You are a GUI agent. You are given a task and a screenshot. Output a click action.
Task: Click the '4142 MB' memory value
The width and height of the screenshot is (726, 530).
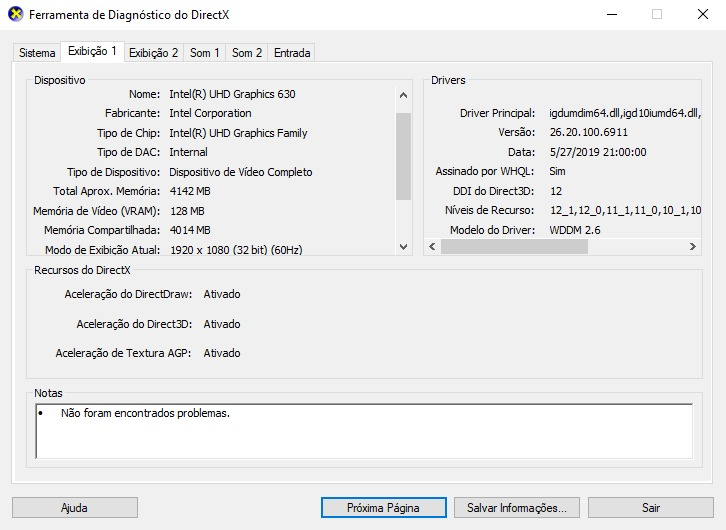click(190, 191)
